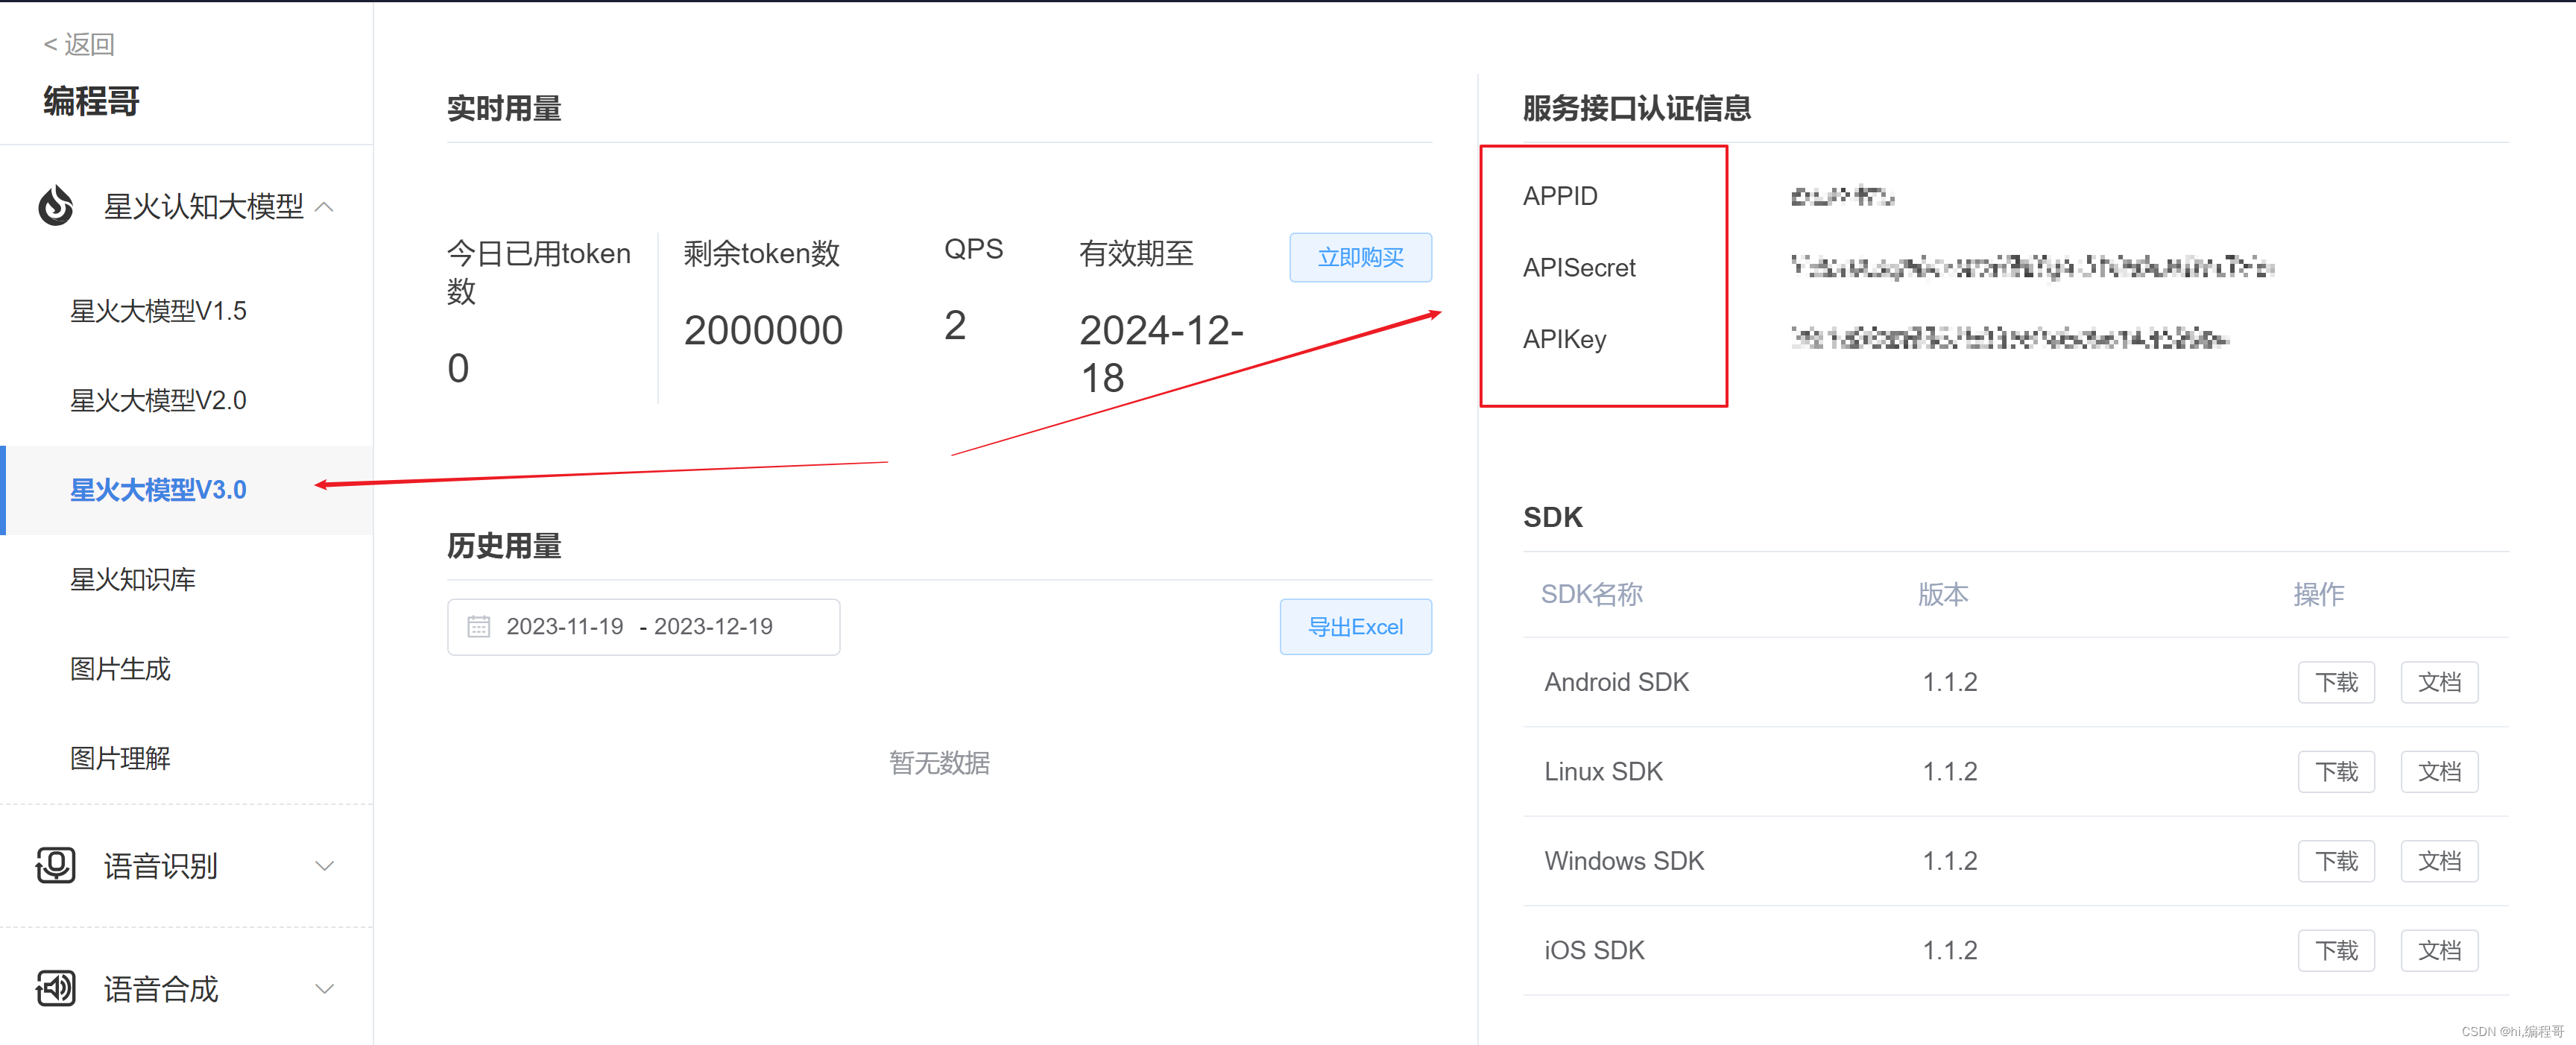Click the 立即购买 button

click(x=1360, y=258)
